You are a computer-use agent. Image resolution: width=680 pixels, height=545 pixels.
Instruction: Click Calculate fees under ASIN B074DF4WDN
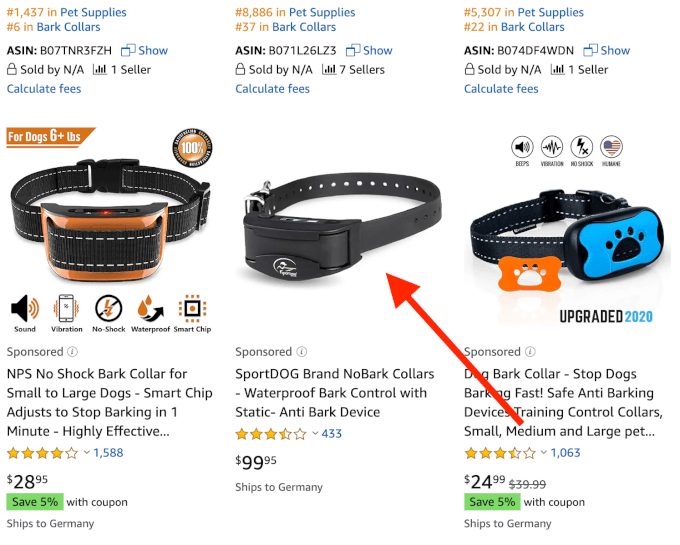point(501,89)
